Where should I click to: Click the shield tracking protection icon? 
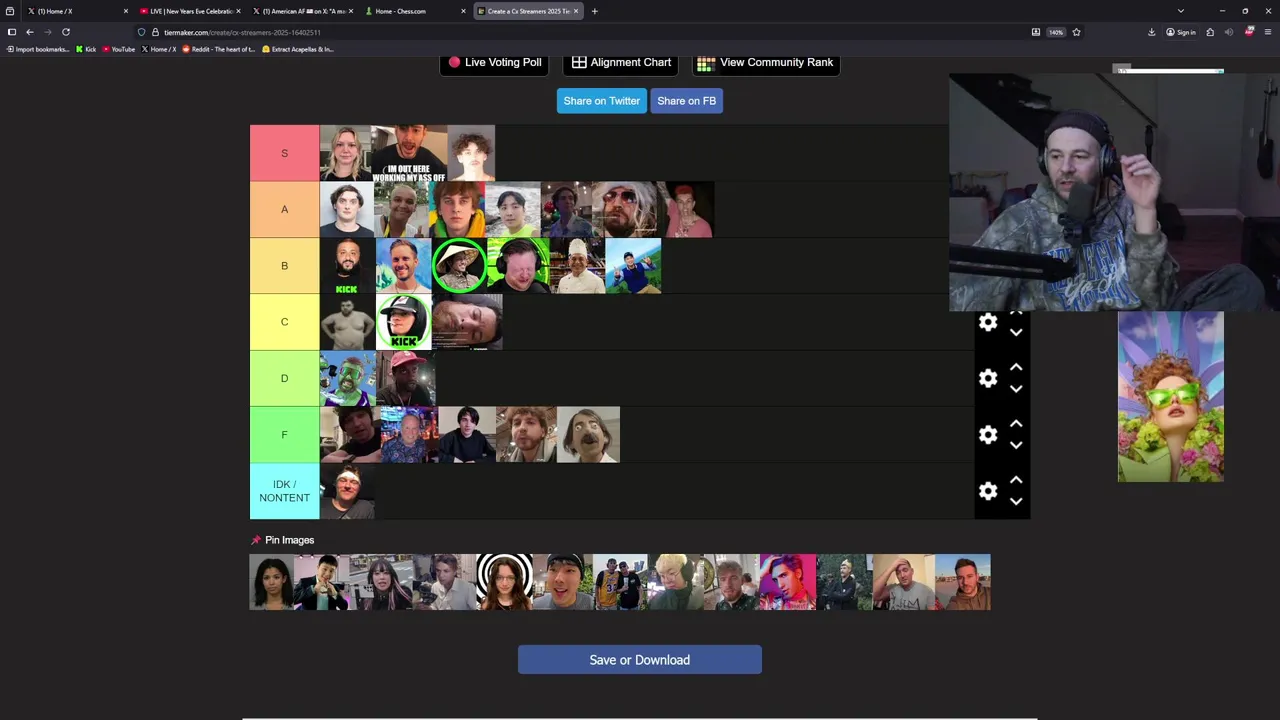(x=141, y=32)
